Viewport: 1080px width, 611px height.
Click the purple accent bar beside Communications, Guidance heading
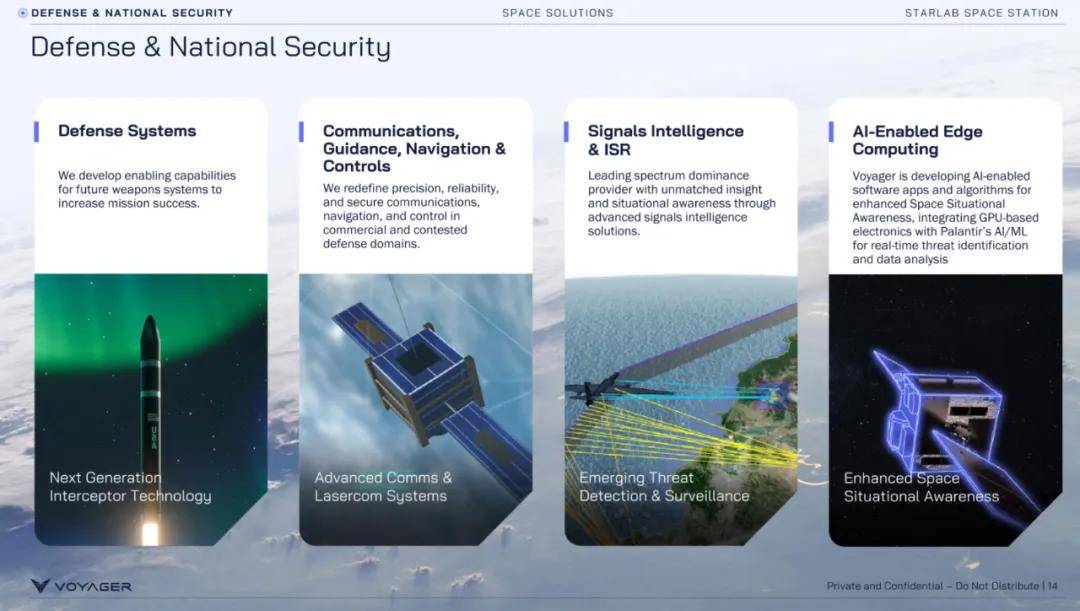tap(302, 132)
